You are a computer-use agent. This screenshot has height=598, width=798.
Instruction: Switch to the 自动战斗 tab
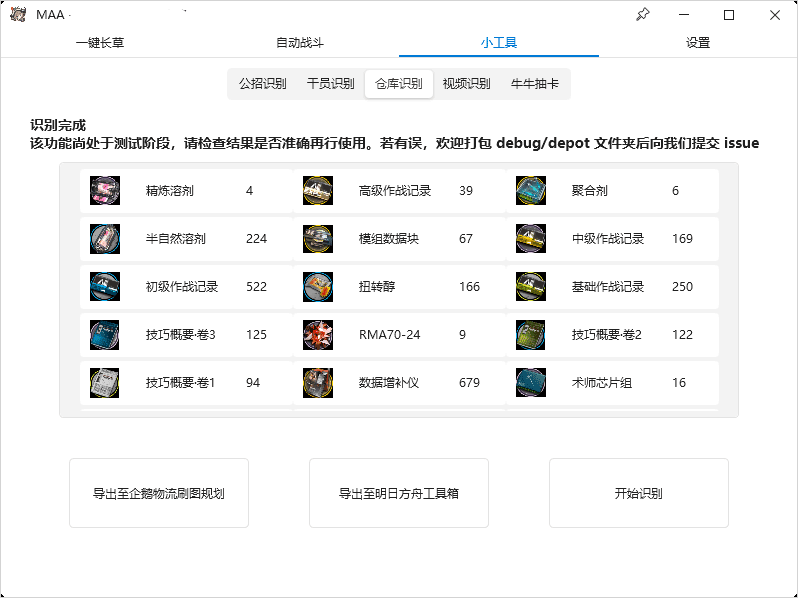point(300,43)
